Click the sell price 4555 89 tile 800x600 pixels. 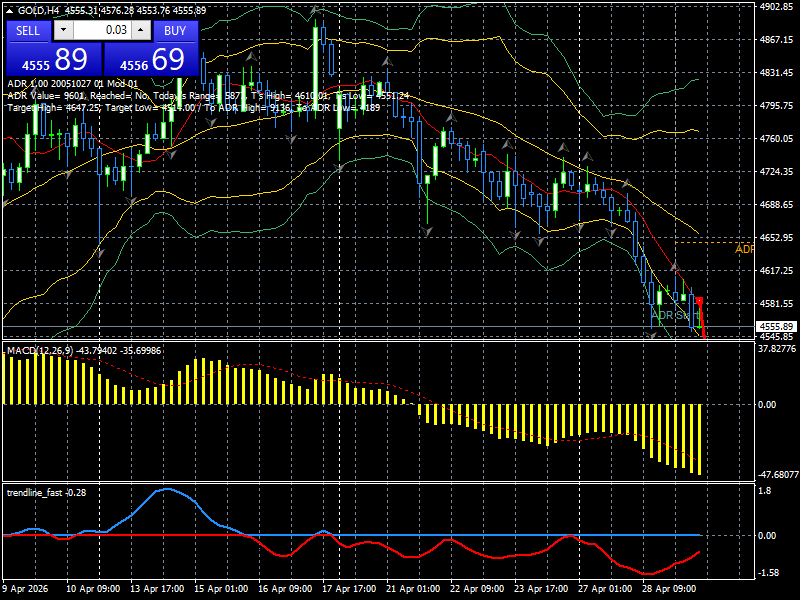click(54, 59)
